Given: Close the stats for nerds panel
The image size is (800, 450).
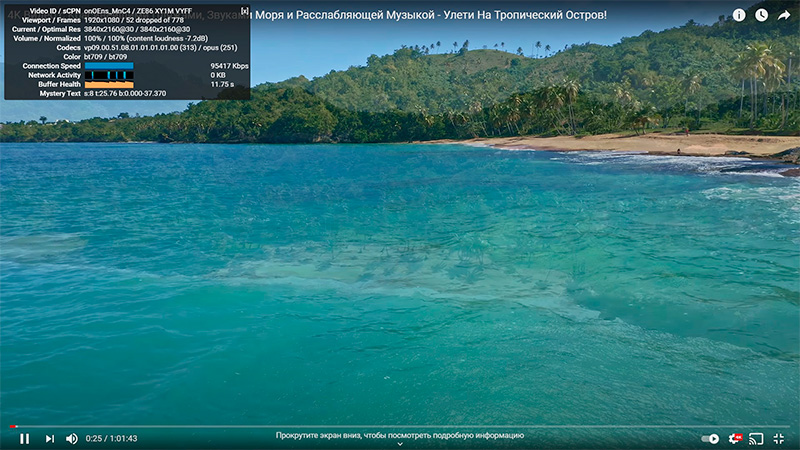Looking at the screenshot, I should point(245,11).
